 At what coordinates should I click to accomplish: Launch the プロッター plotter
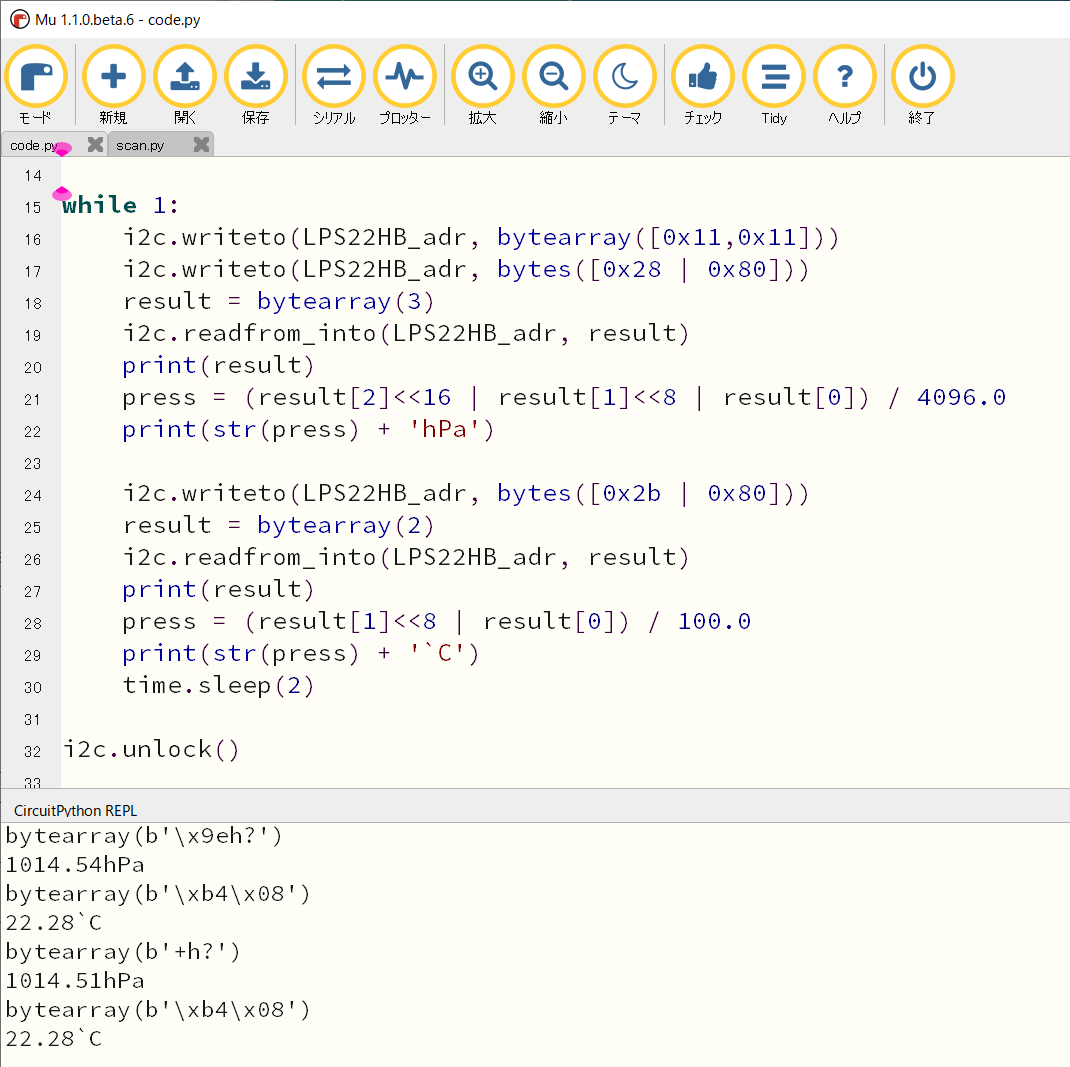tap(405, 76)
